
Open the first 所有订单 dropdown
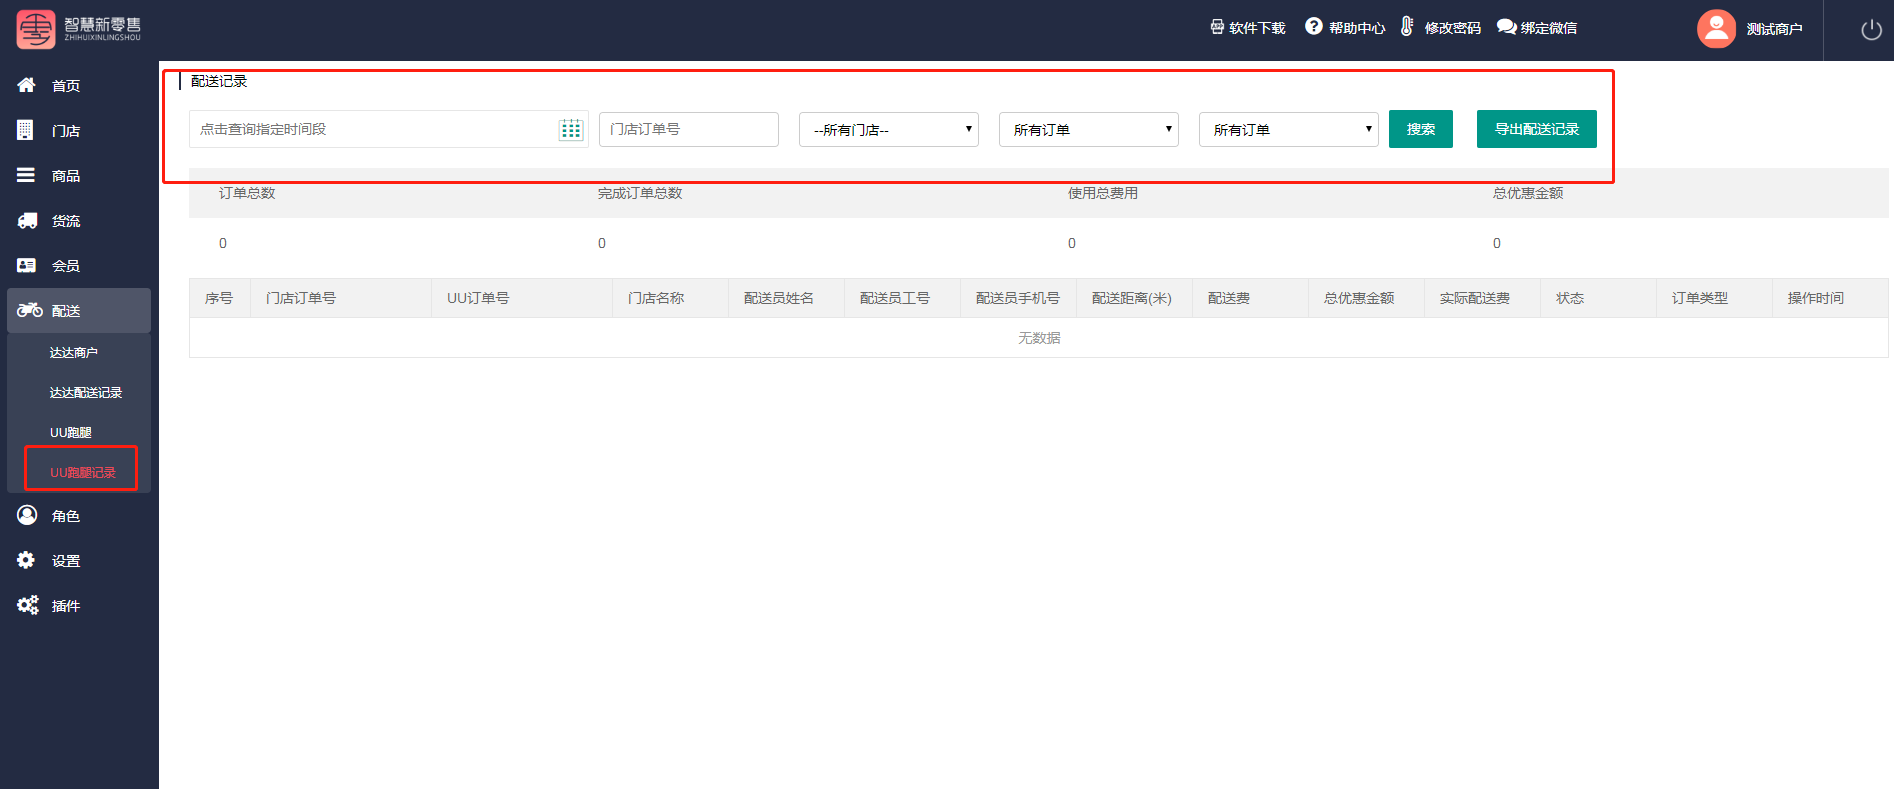click(x=1089, y=130)
